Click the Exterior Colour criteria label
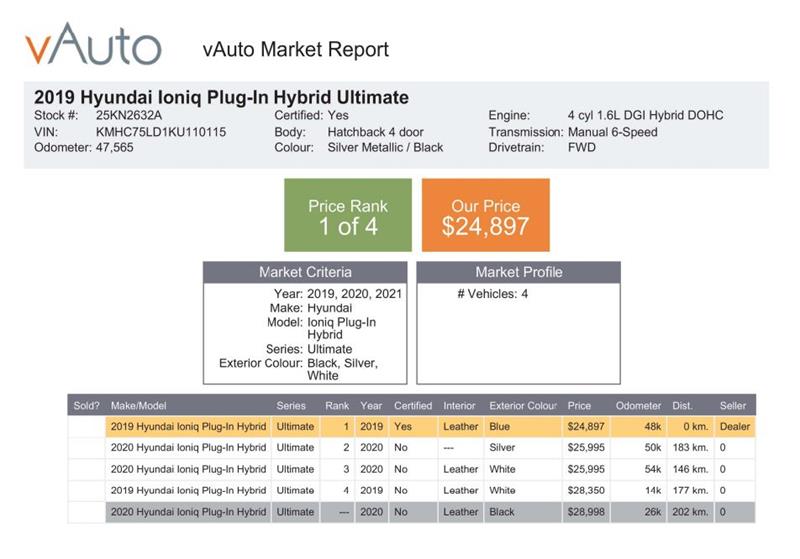This screenshot has height=559, width=800. tap(261, 363)
